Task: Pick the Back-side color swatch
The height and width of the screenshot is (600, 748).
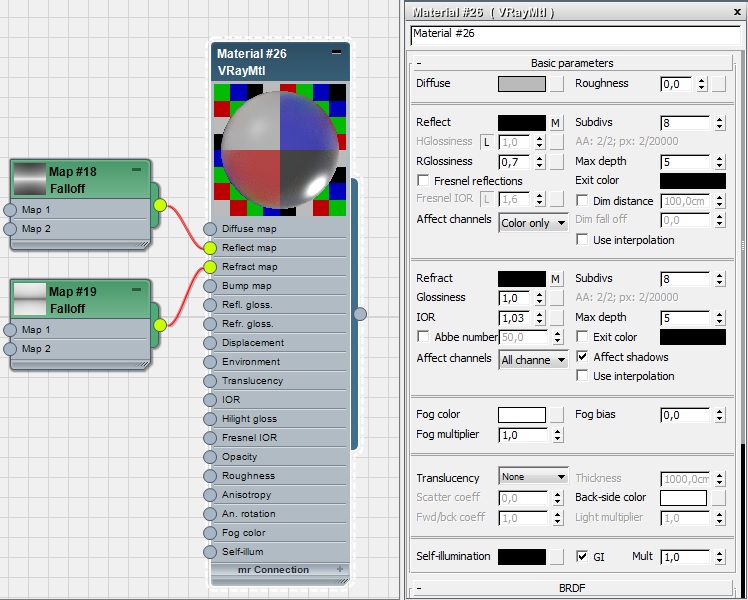Action: tap(683, 497)
